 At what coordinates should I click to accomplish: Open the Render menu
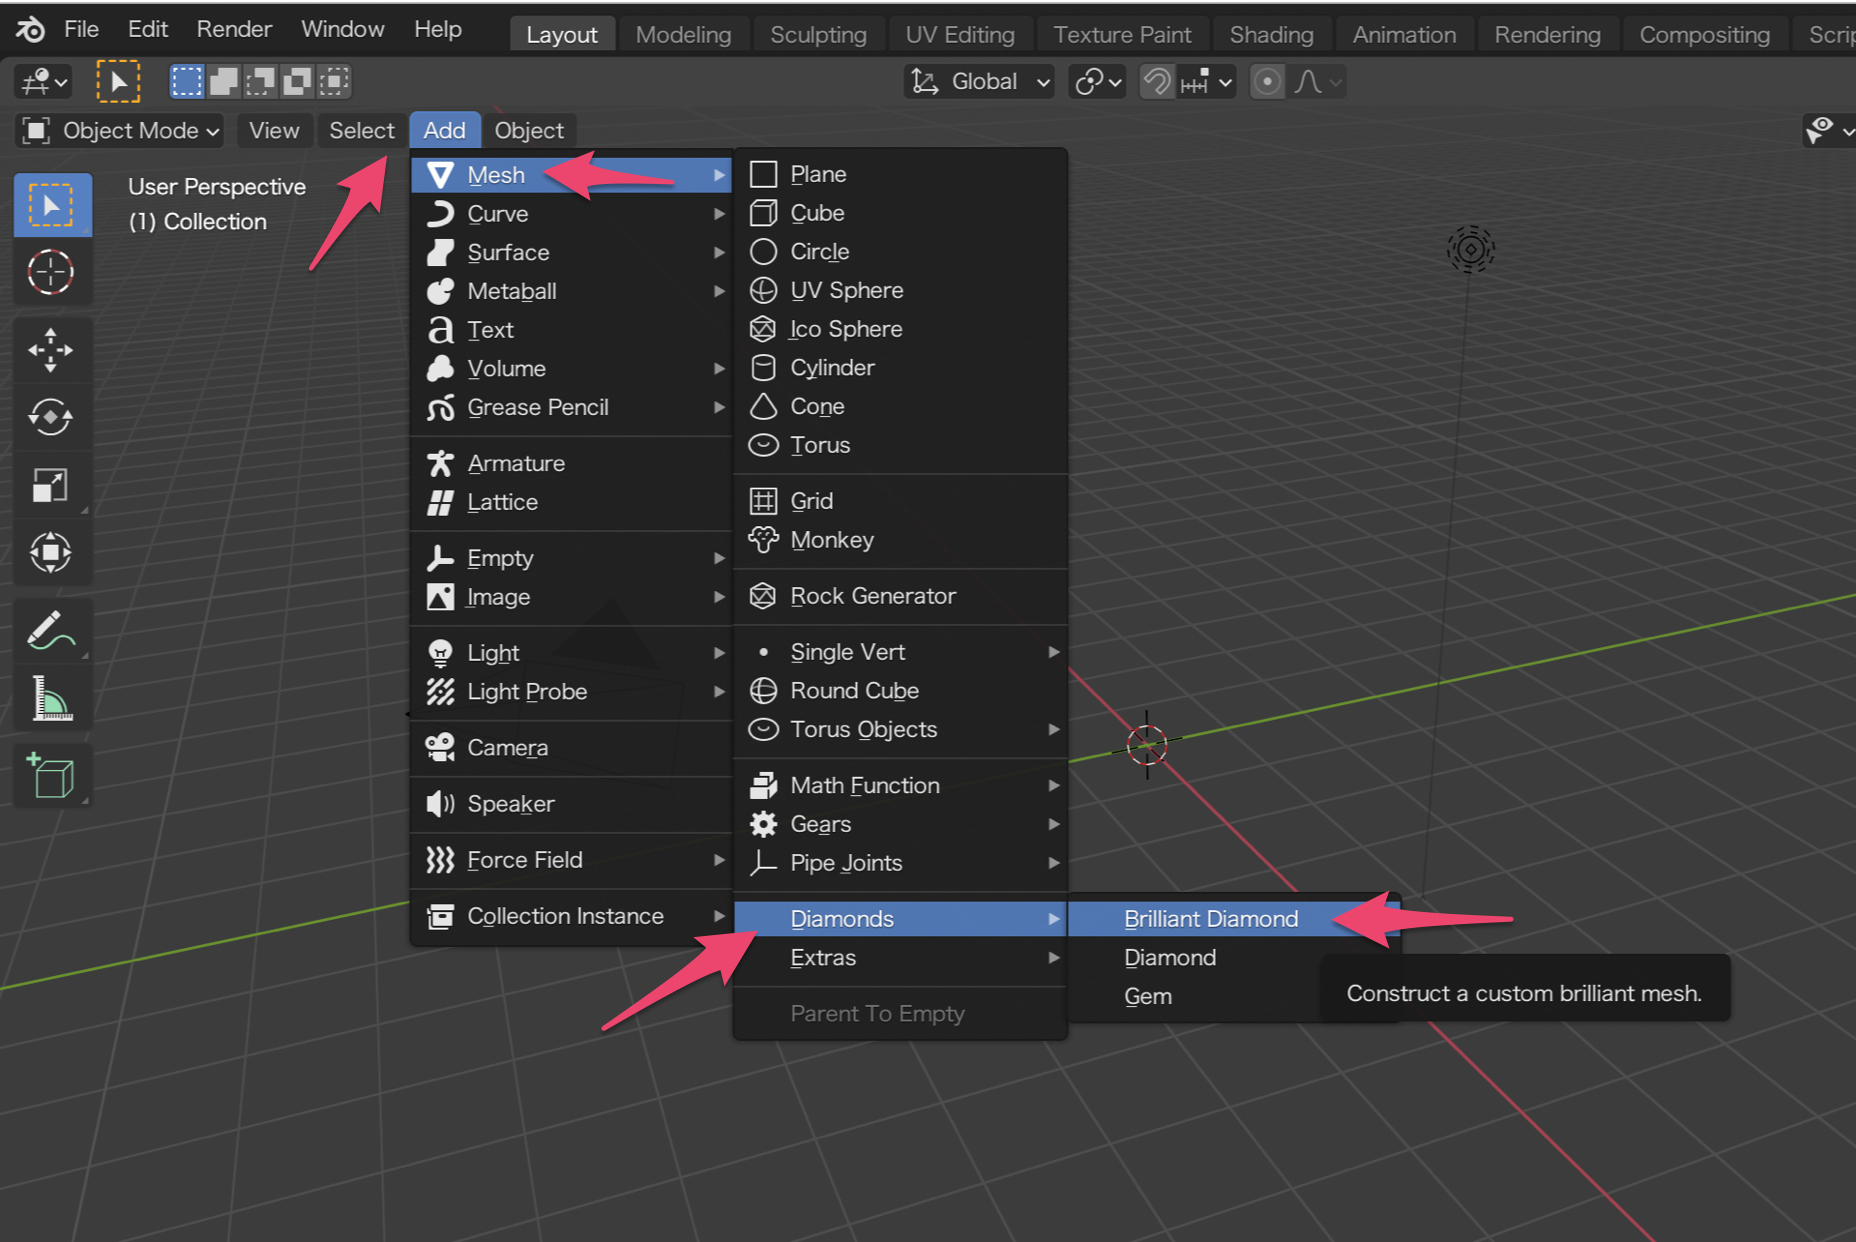tap(234, 29)
